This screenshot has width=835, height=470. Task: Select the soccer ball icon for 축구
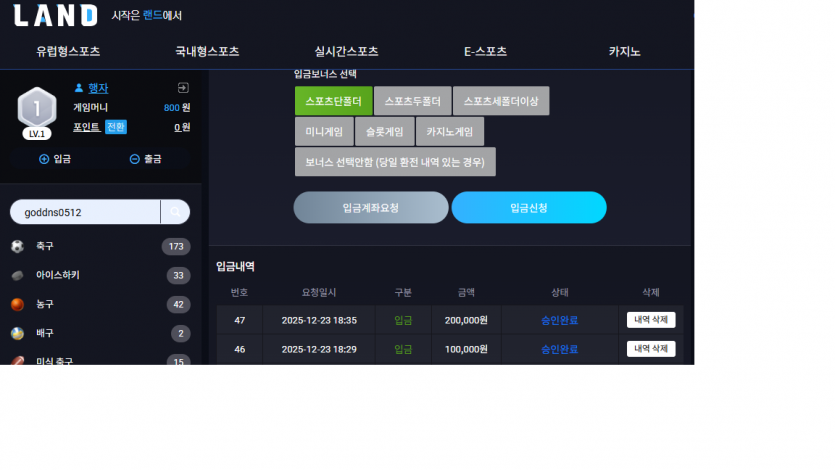point(18,246)
